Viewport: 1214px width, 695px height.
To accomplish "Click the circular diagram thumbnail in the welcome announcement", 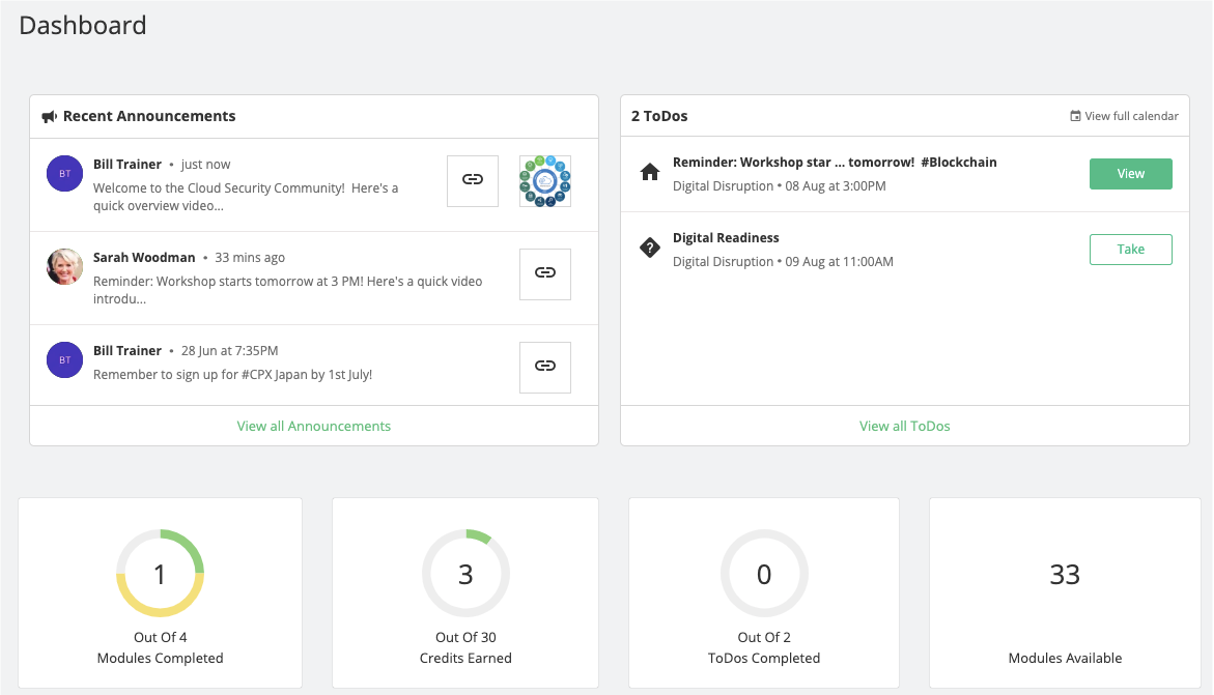I will [545, 181].
